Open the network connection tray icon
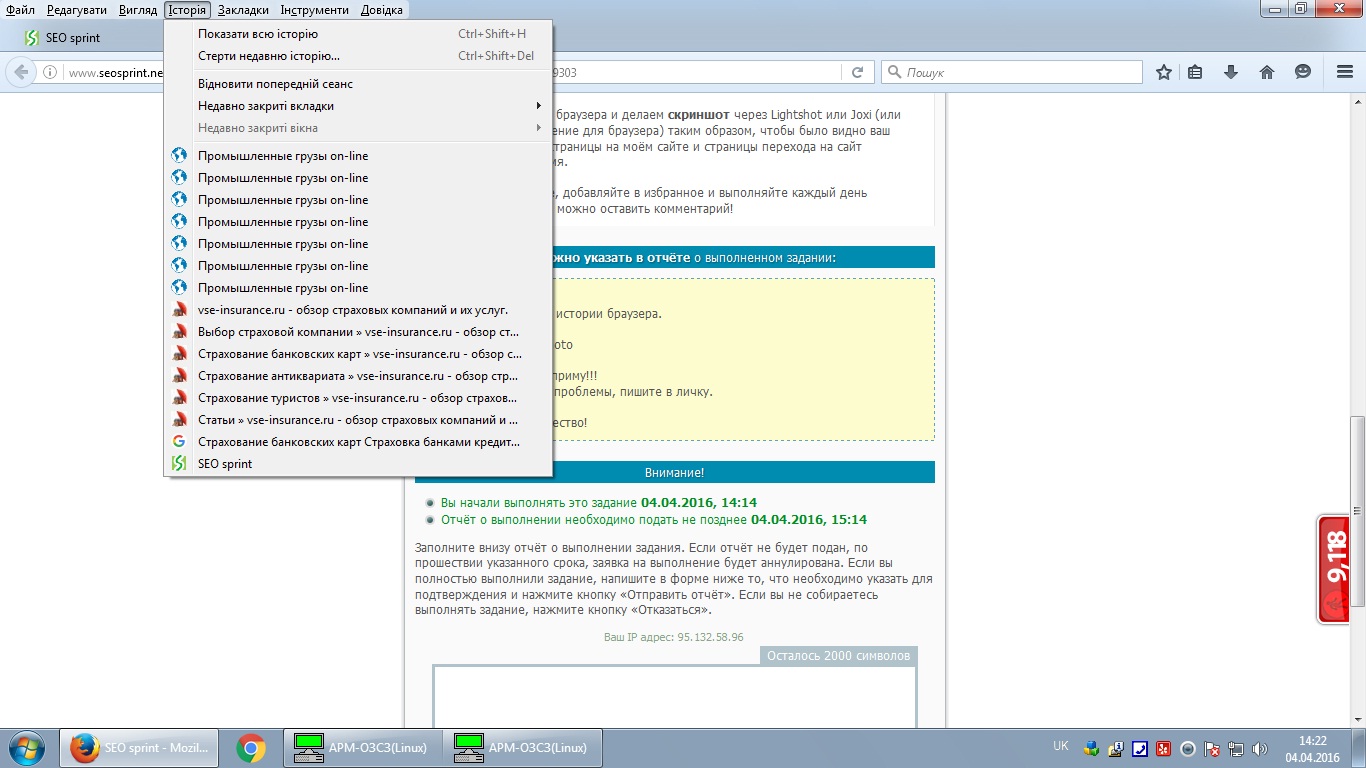 click(x=1236, y=748)
